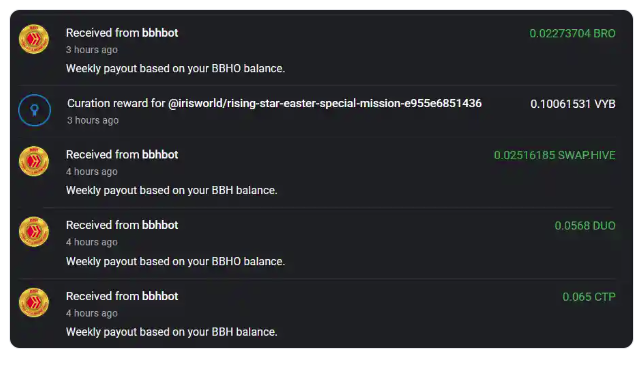Open the irisworld rising-star-easter-special-mission post link
640x366 pixels.
(x=325, y=103)
